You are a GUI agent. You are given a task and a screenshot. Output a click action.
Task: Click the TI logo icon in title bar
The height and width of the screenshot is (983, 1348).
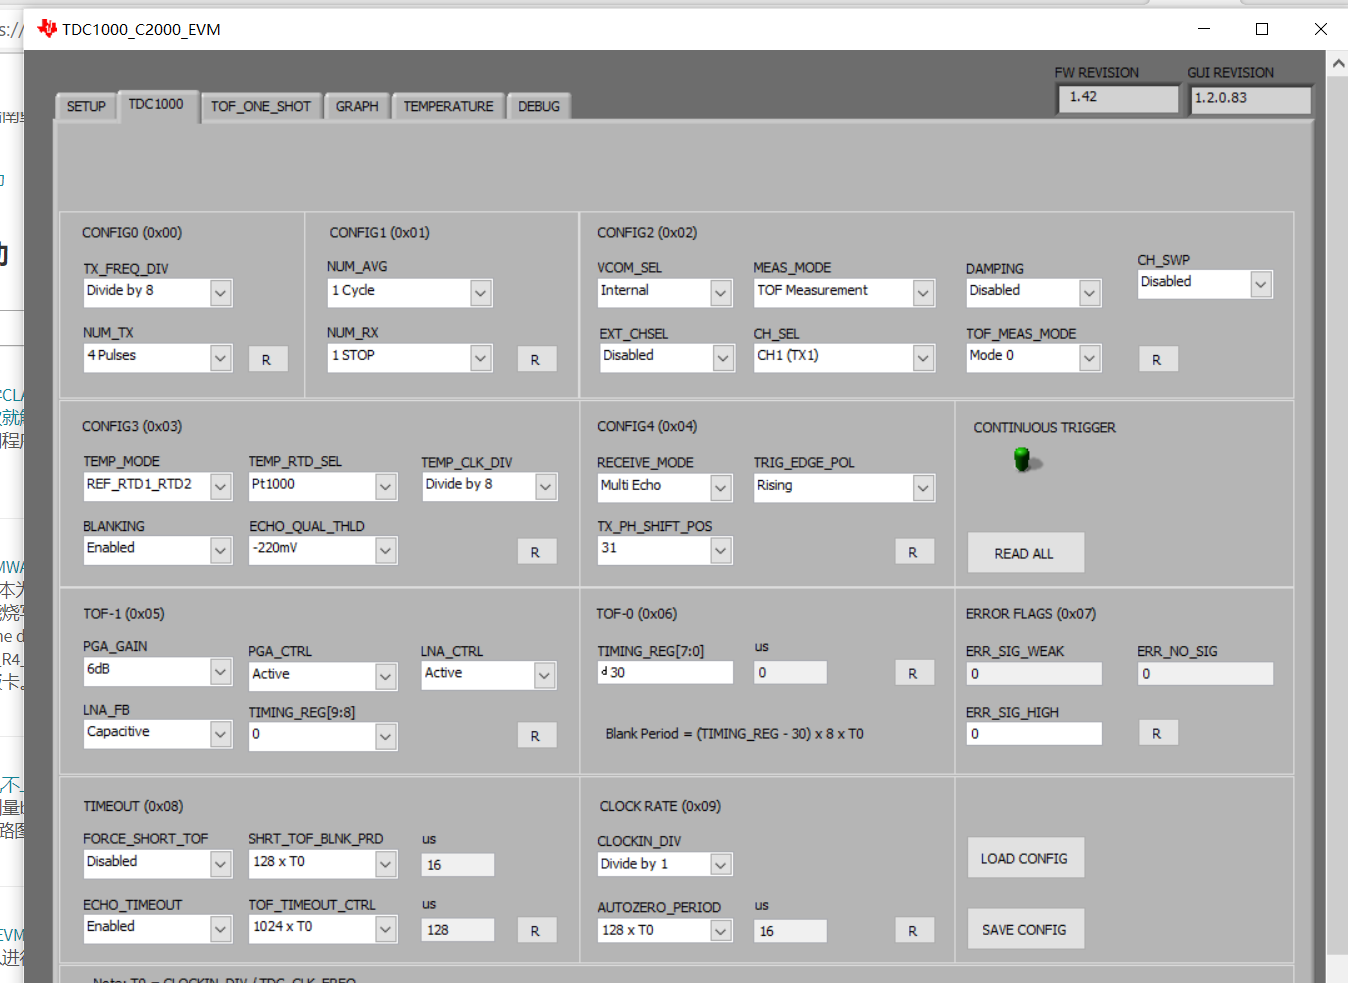coord(47,29)
